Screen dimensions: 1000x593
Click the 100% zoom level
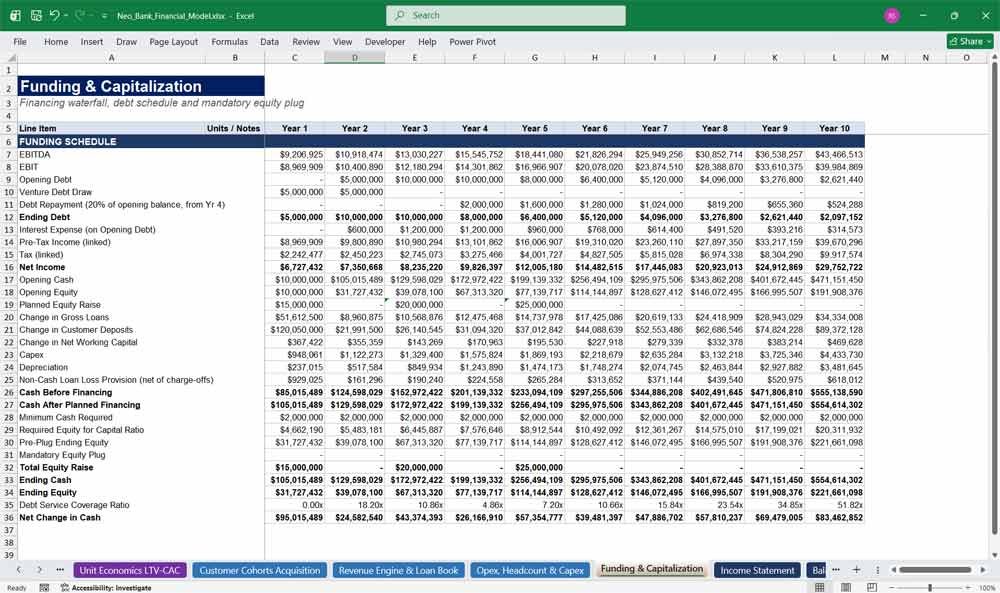pos(987,587)
